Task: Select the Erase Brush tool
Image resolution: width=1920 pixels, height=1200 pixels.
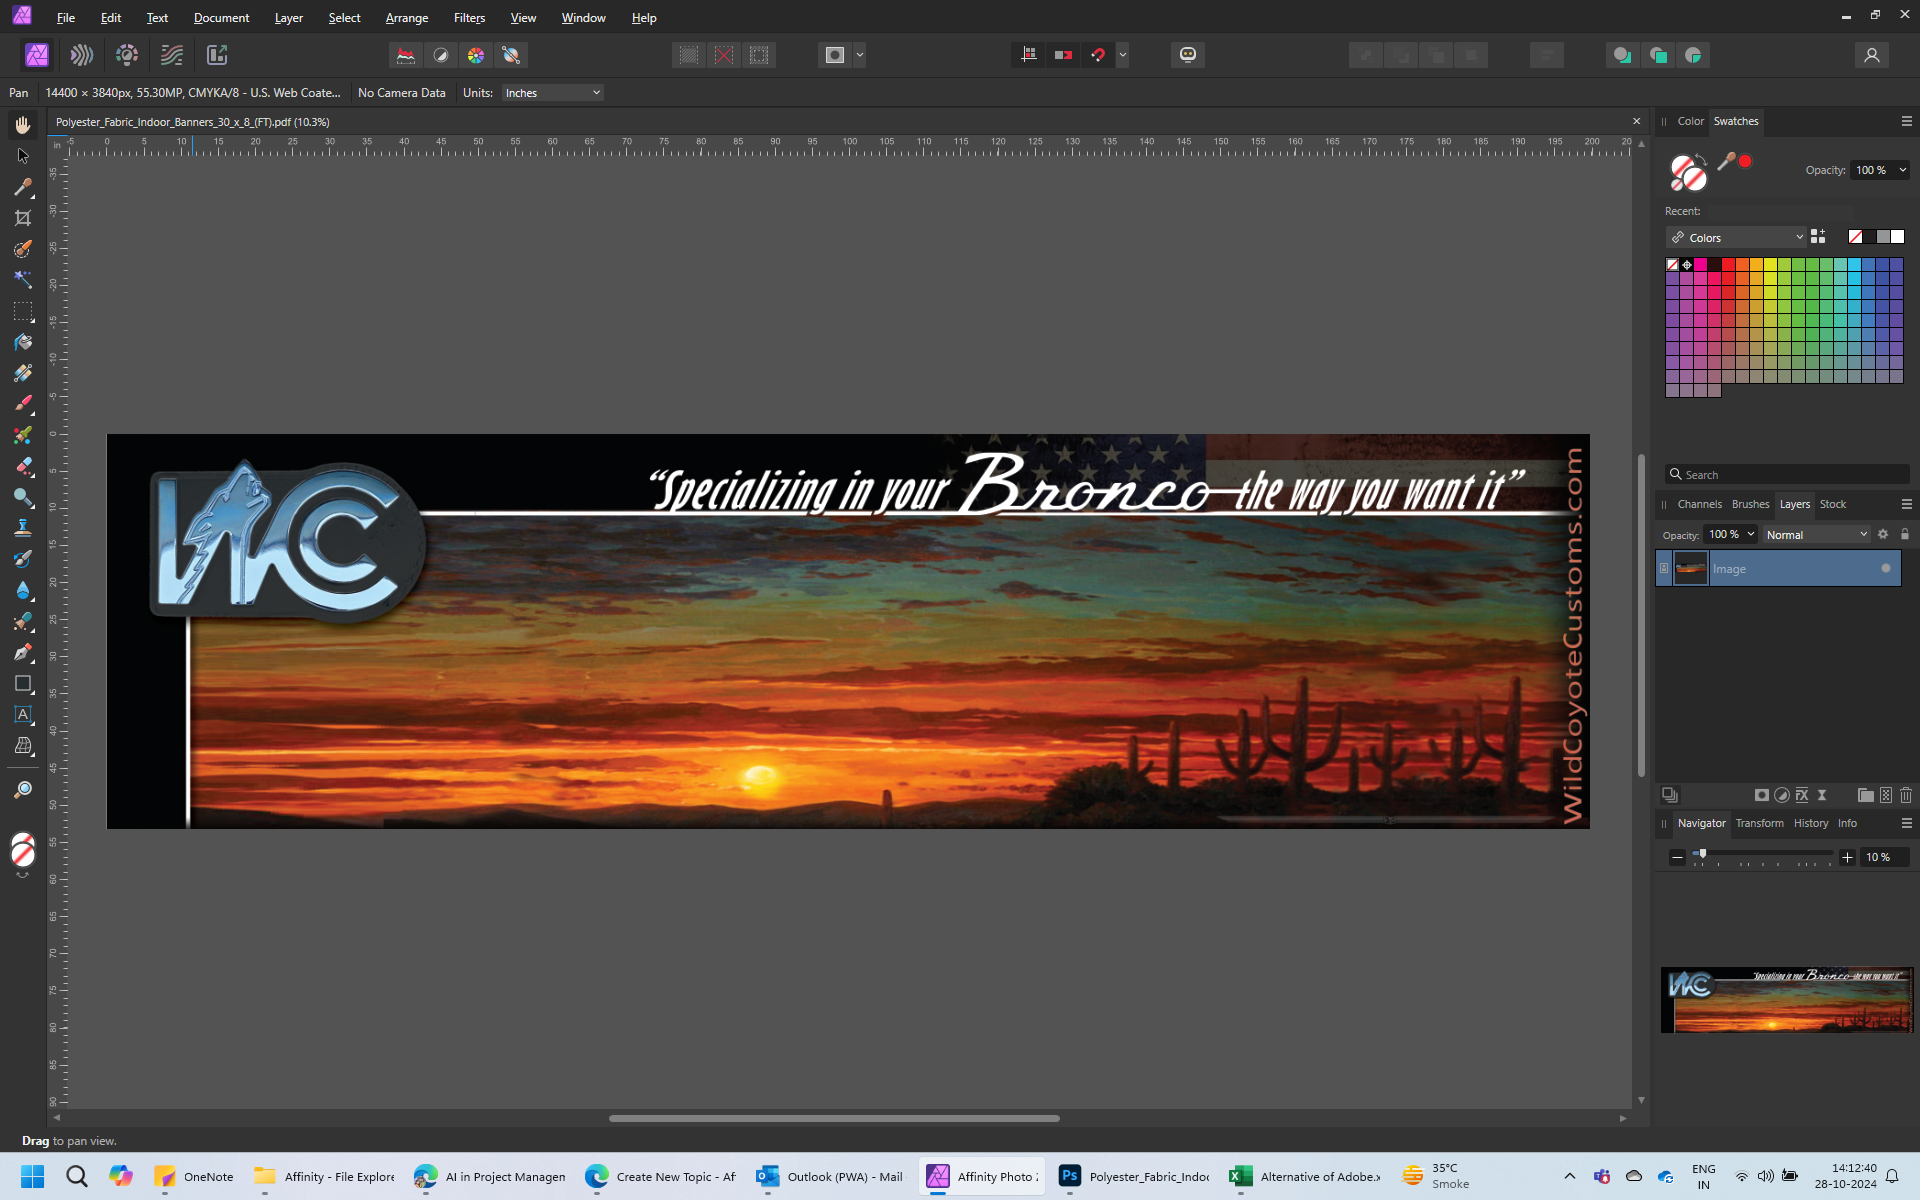Action: (23, 466)
